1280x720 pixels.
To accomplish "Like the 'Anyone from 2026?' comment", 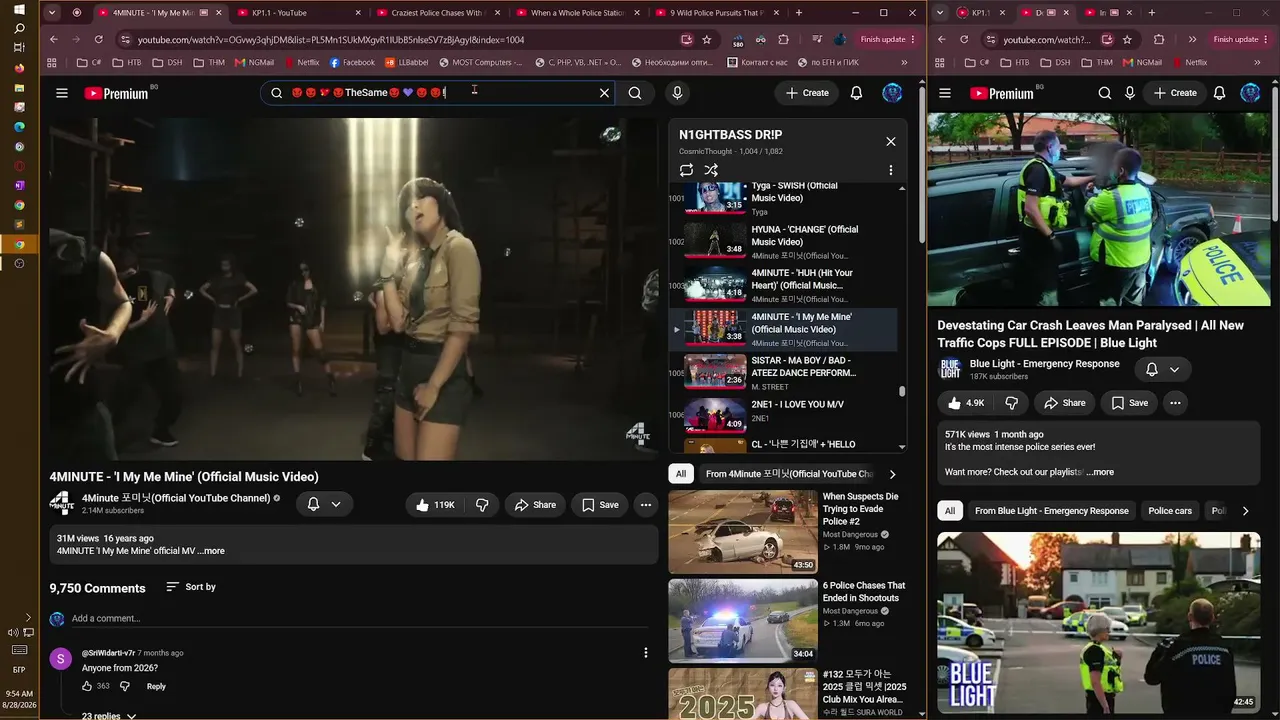I will pos(88,686).
